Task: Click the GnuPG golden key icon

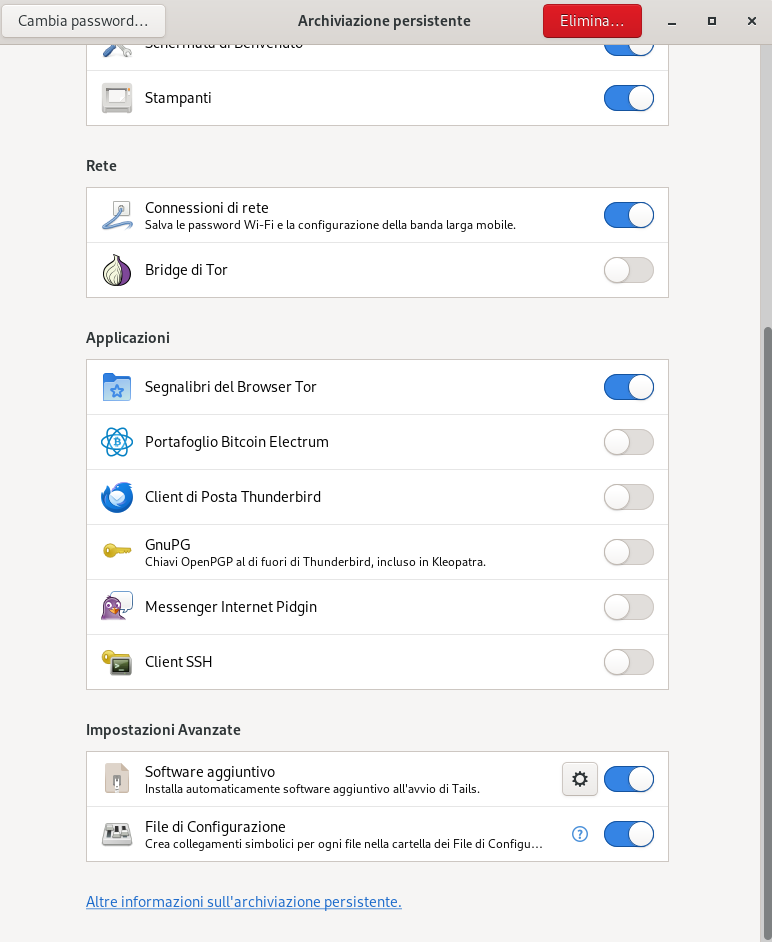Action: pyautogui.click(x=117, y=550)
